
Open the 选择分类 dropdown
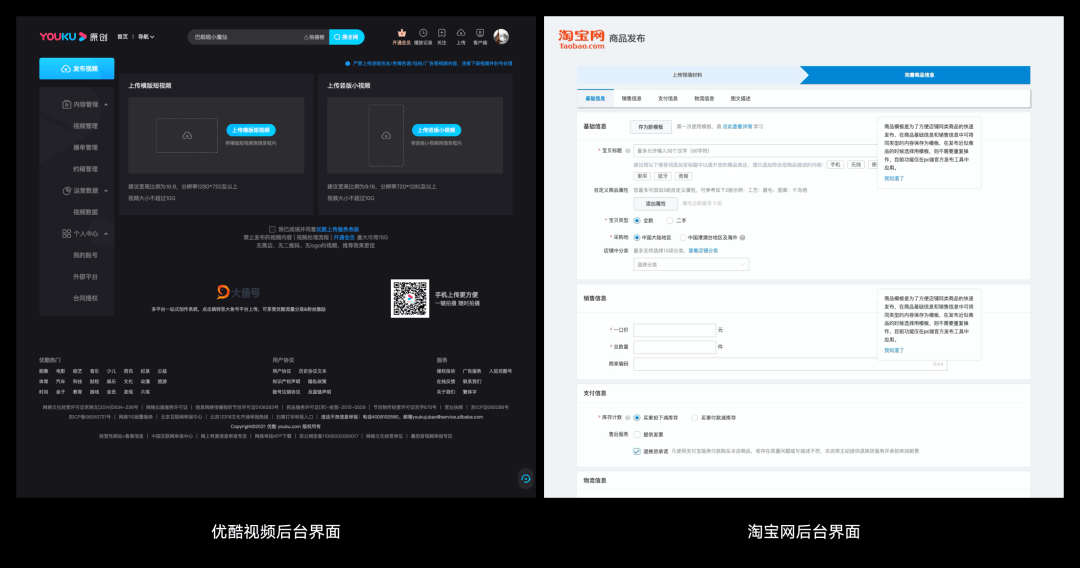coord(691,264)
